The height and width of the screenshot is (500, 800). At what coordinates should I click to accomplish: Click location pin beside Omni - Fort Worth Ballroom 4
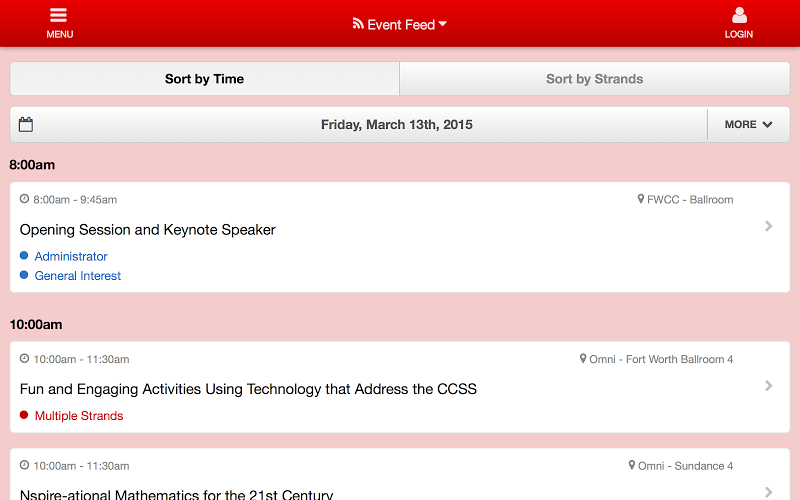[583, 359]
